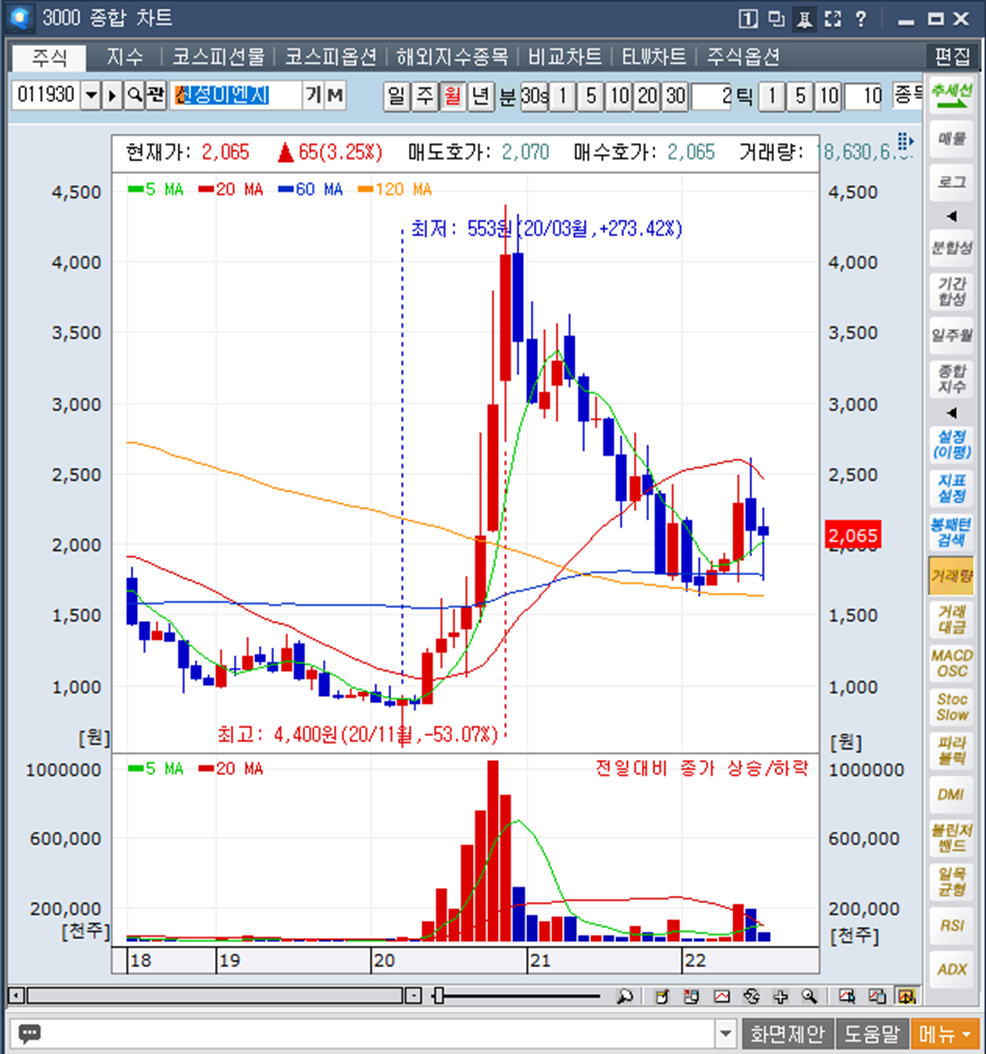Screen dimensions: 986x1054
Task: Switch to the 비교차트 tab
Action: coord(565,57)
